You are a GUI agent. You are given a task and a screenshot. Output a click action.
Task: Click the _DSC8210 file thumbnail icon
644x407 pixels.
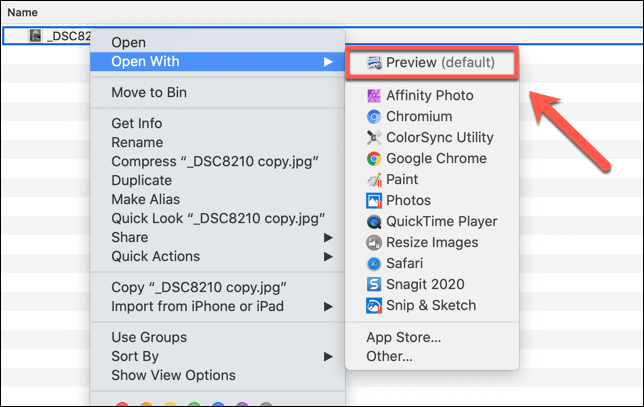[x=35, y=36]
